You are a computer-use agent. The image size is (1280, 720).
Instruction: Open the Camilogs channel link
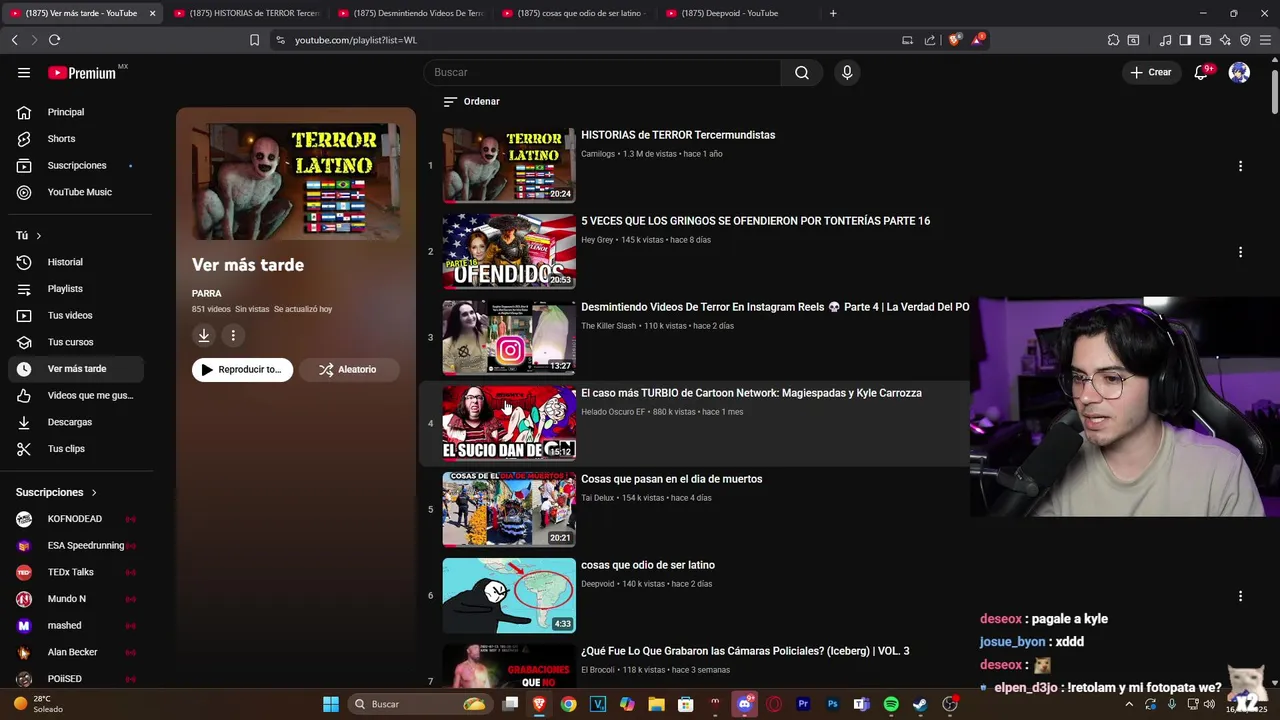[x=597, y=154]
